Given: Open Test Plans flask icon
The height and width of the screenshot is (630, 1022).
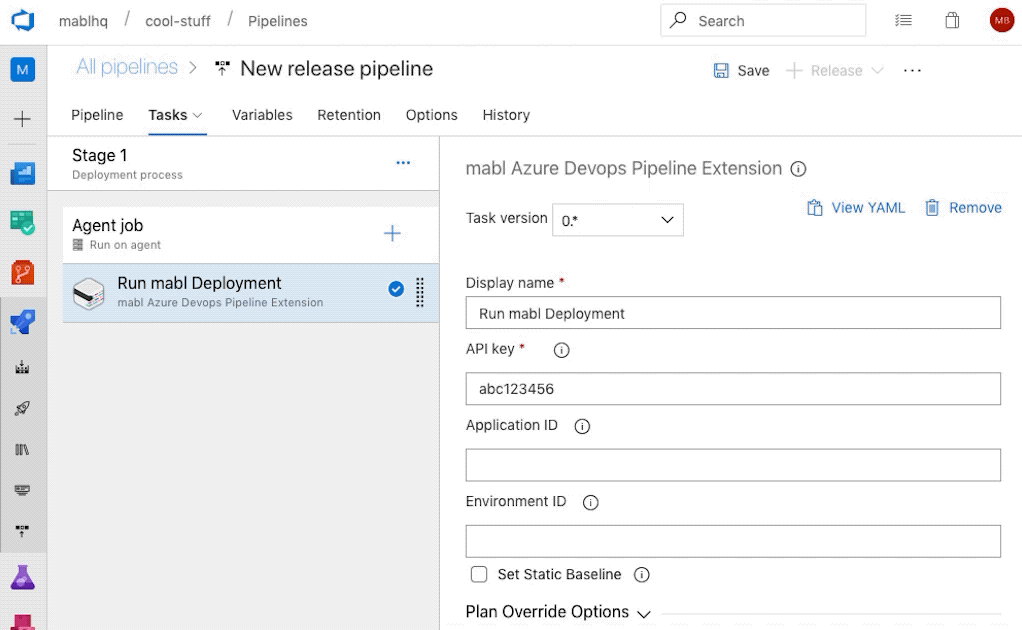Looking at the screenshot, I should (x=22, y=578).
